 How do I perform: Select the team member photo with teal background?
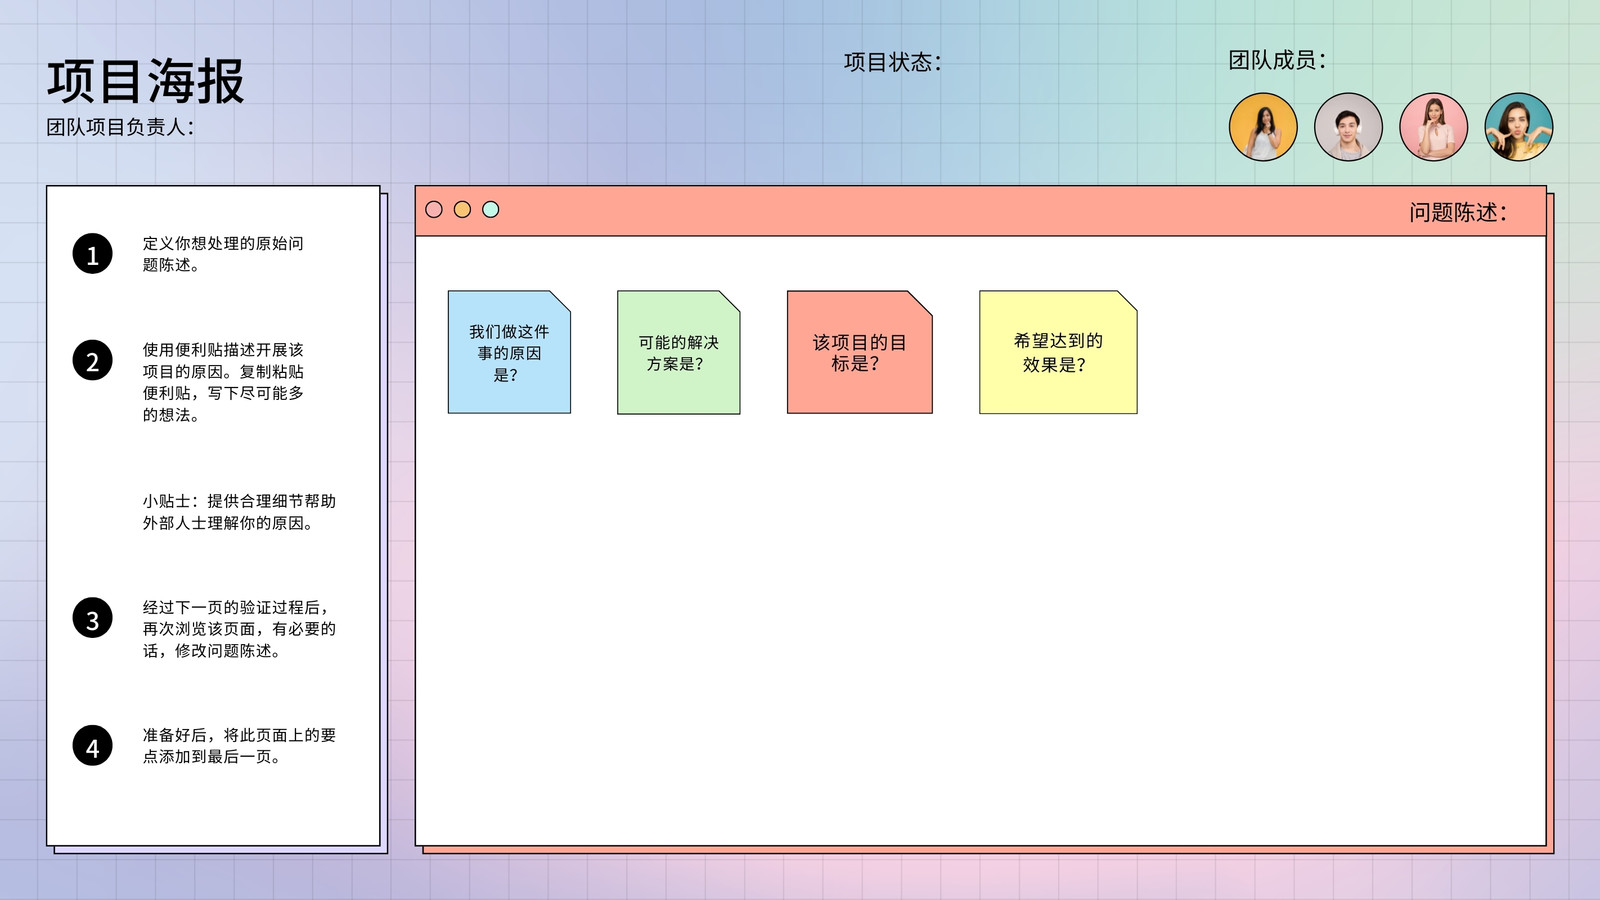click(x=1519, y=127)
